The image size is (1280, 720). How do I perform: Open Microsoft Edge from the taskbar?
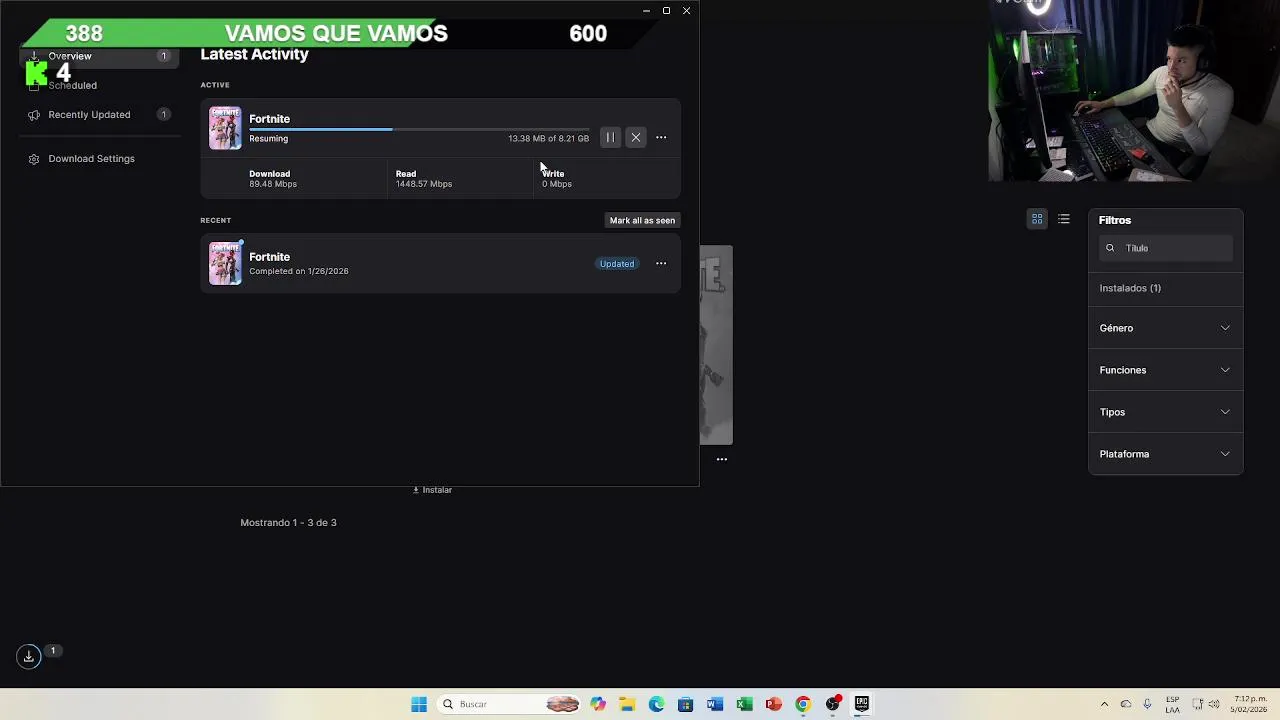pos(656,704)
